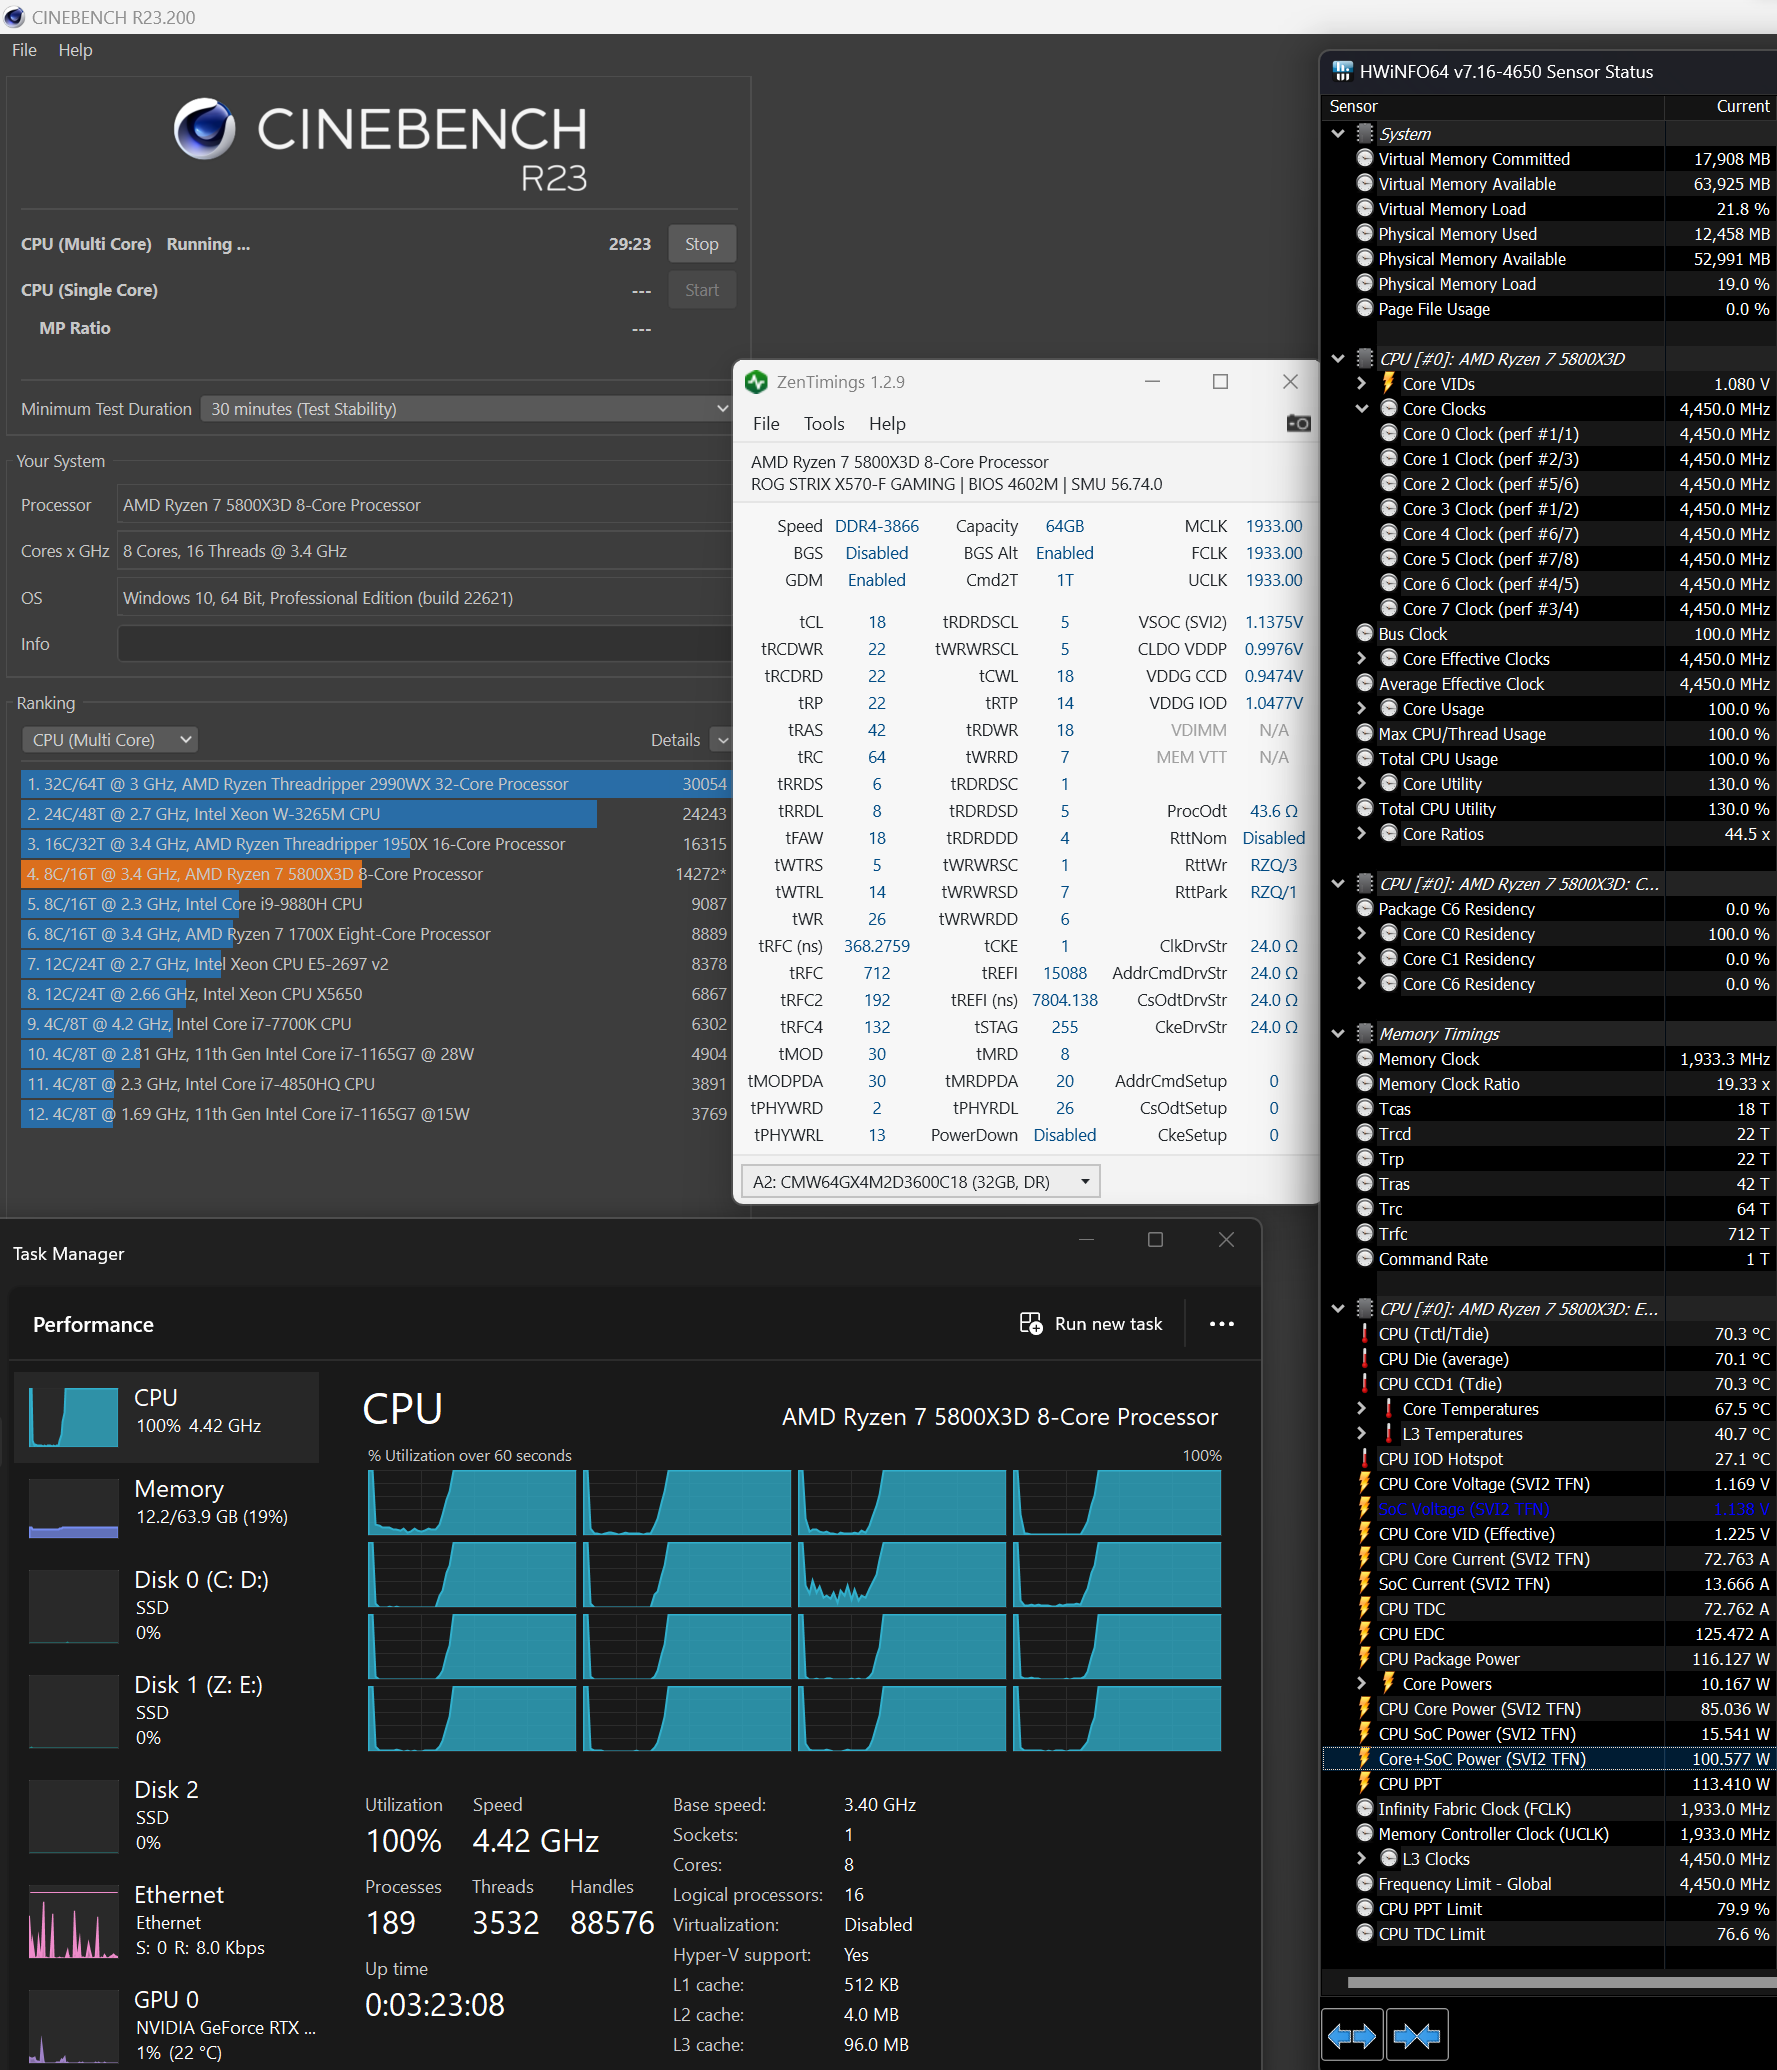Click Run new task icon in Task Manager
The width and height of the screenshot is (1777, 2070).
[x=1031, y=1323]
